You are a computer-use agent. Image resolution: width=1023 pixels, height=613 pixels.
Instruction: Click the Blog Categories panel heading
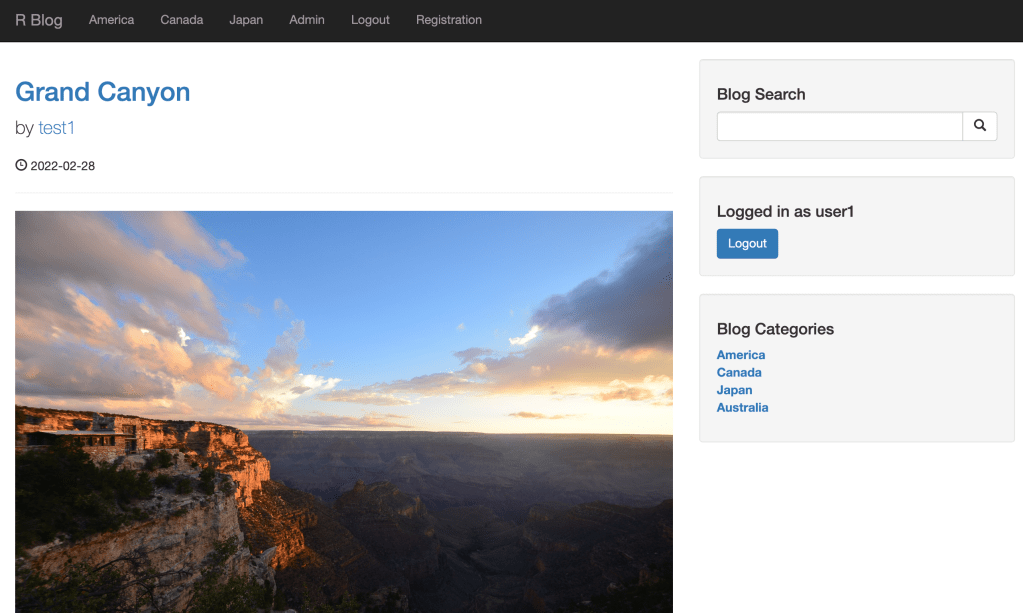point(775,329)
